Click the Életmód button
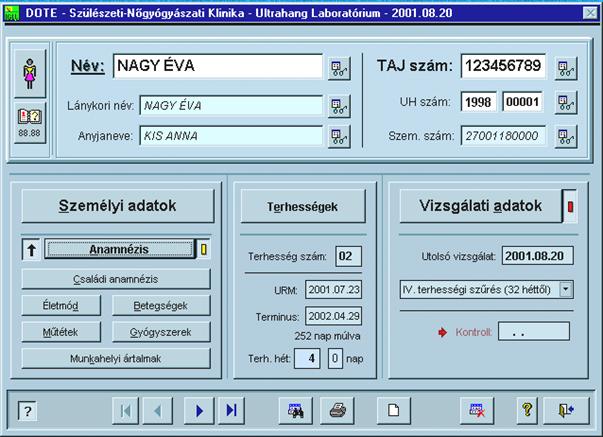Image resolution: width=603 pixels, height=437 pixels. (61, 306)
